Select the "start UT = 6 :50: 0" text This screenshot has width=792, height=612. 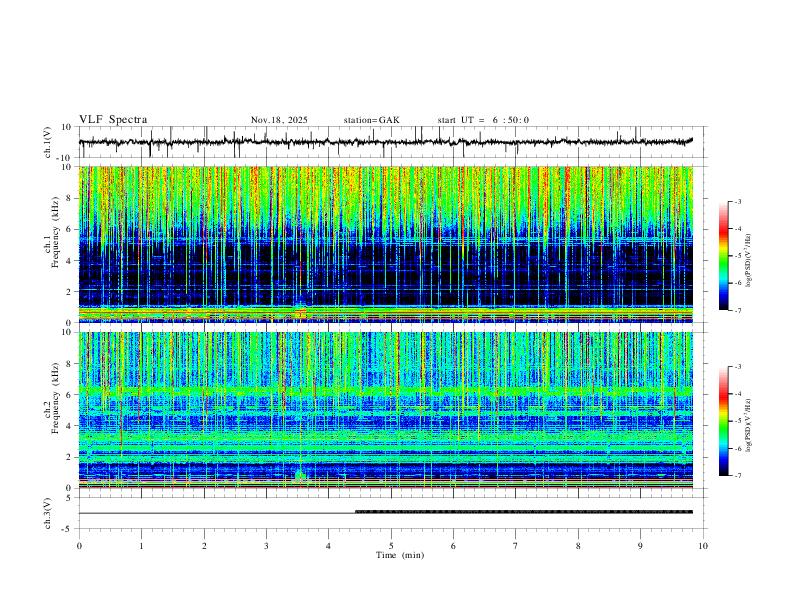(x=483, y=120)
